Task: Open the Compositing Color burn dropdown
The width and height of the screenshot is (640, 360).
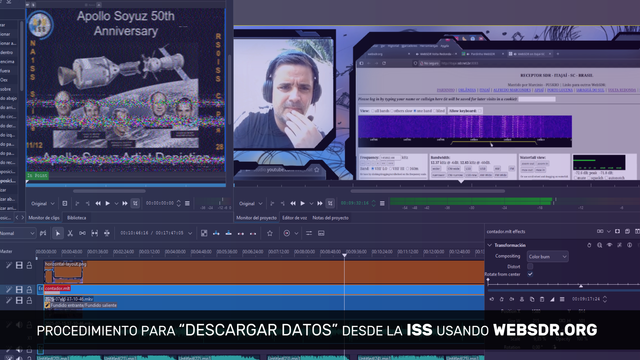Action: 547,257
